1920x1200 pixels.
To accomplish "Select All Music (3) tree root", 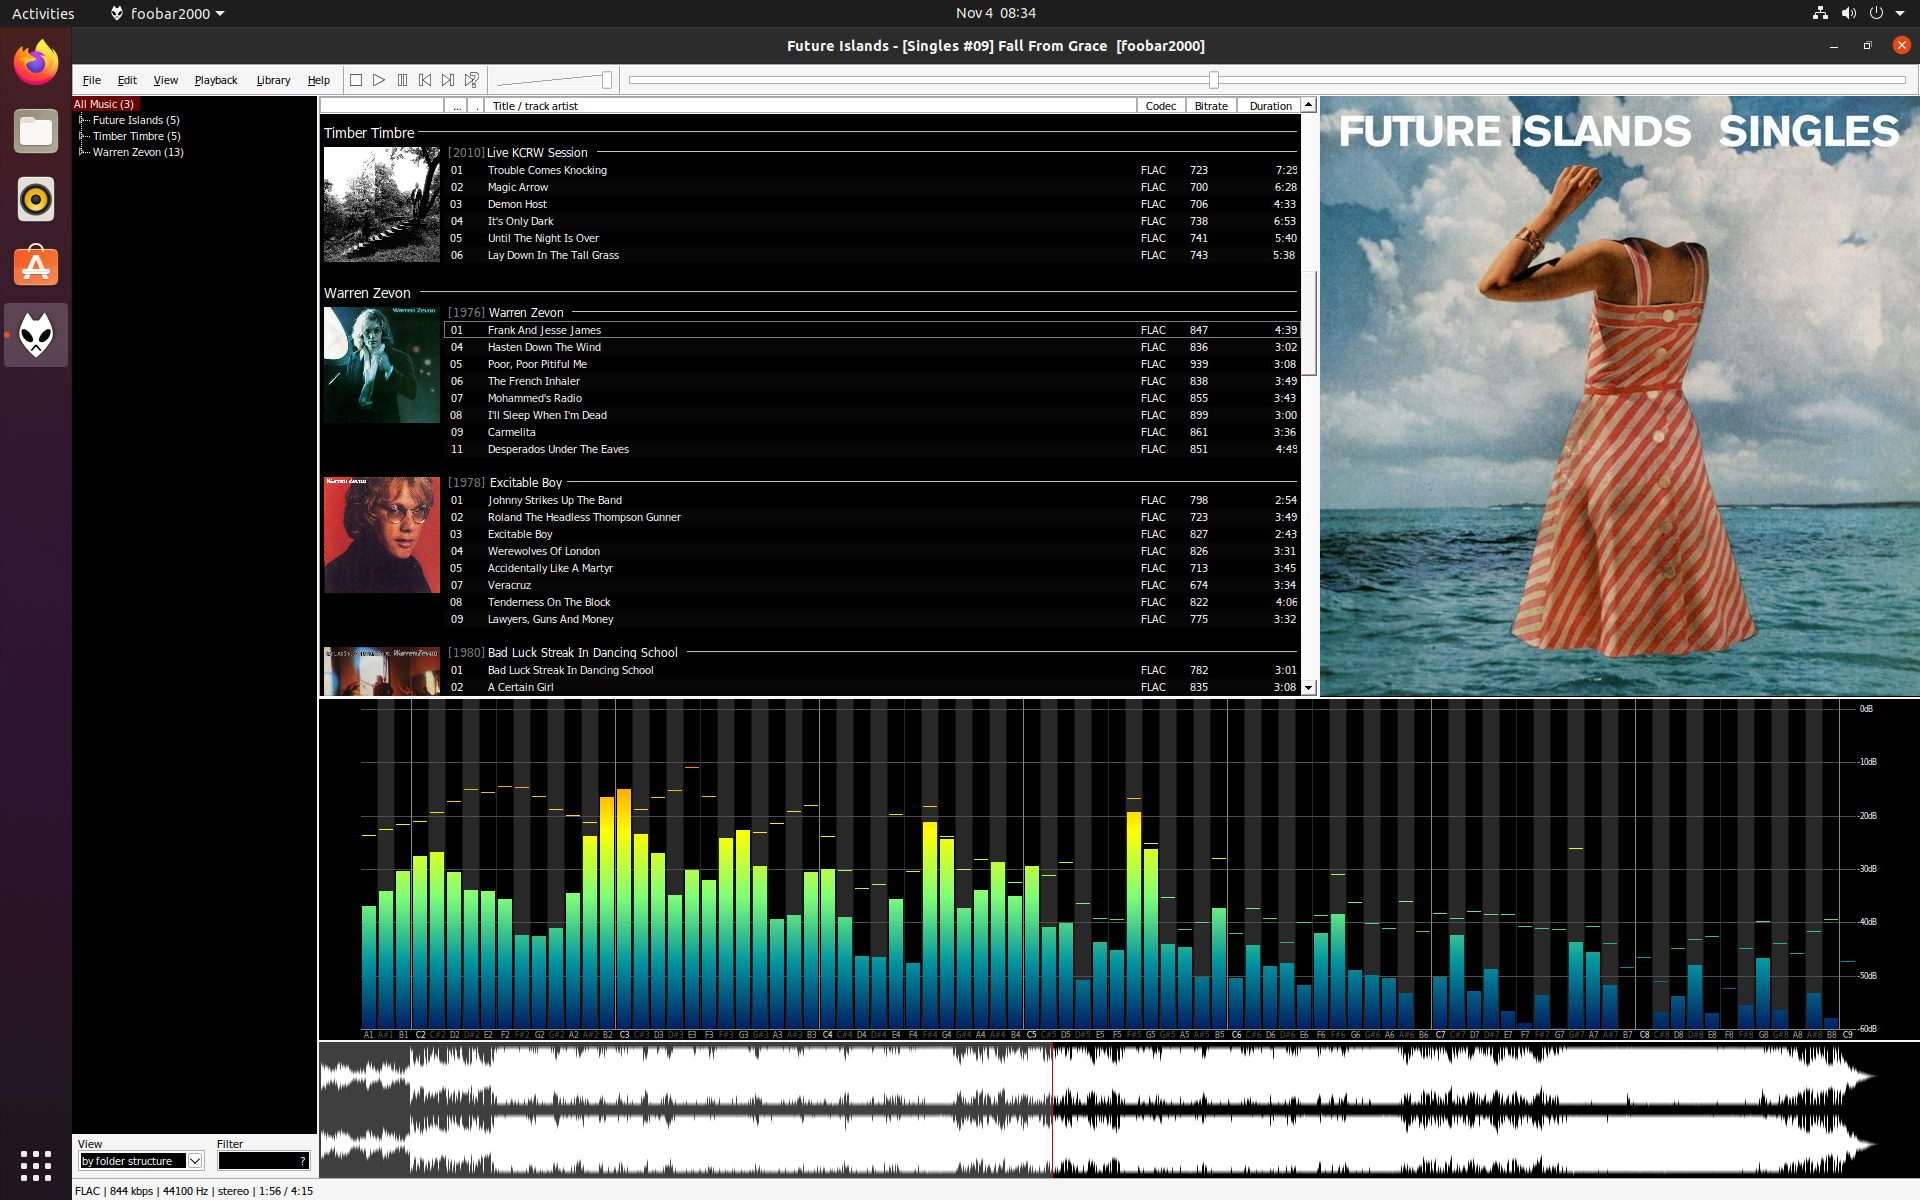I will [104, 104].
